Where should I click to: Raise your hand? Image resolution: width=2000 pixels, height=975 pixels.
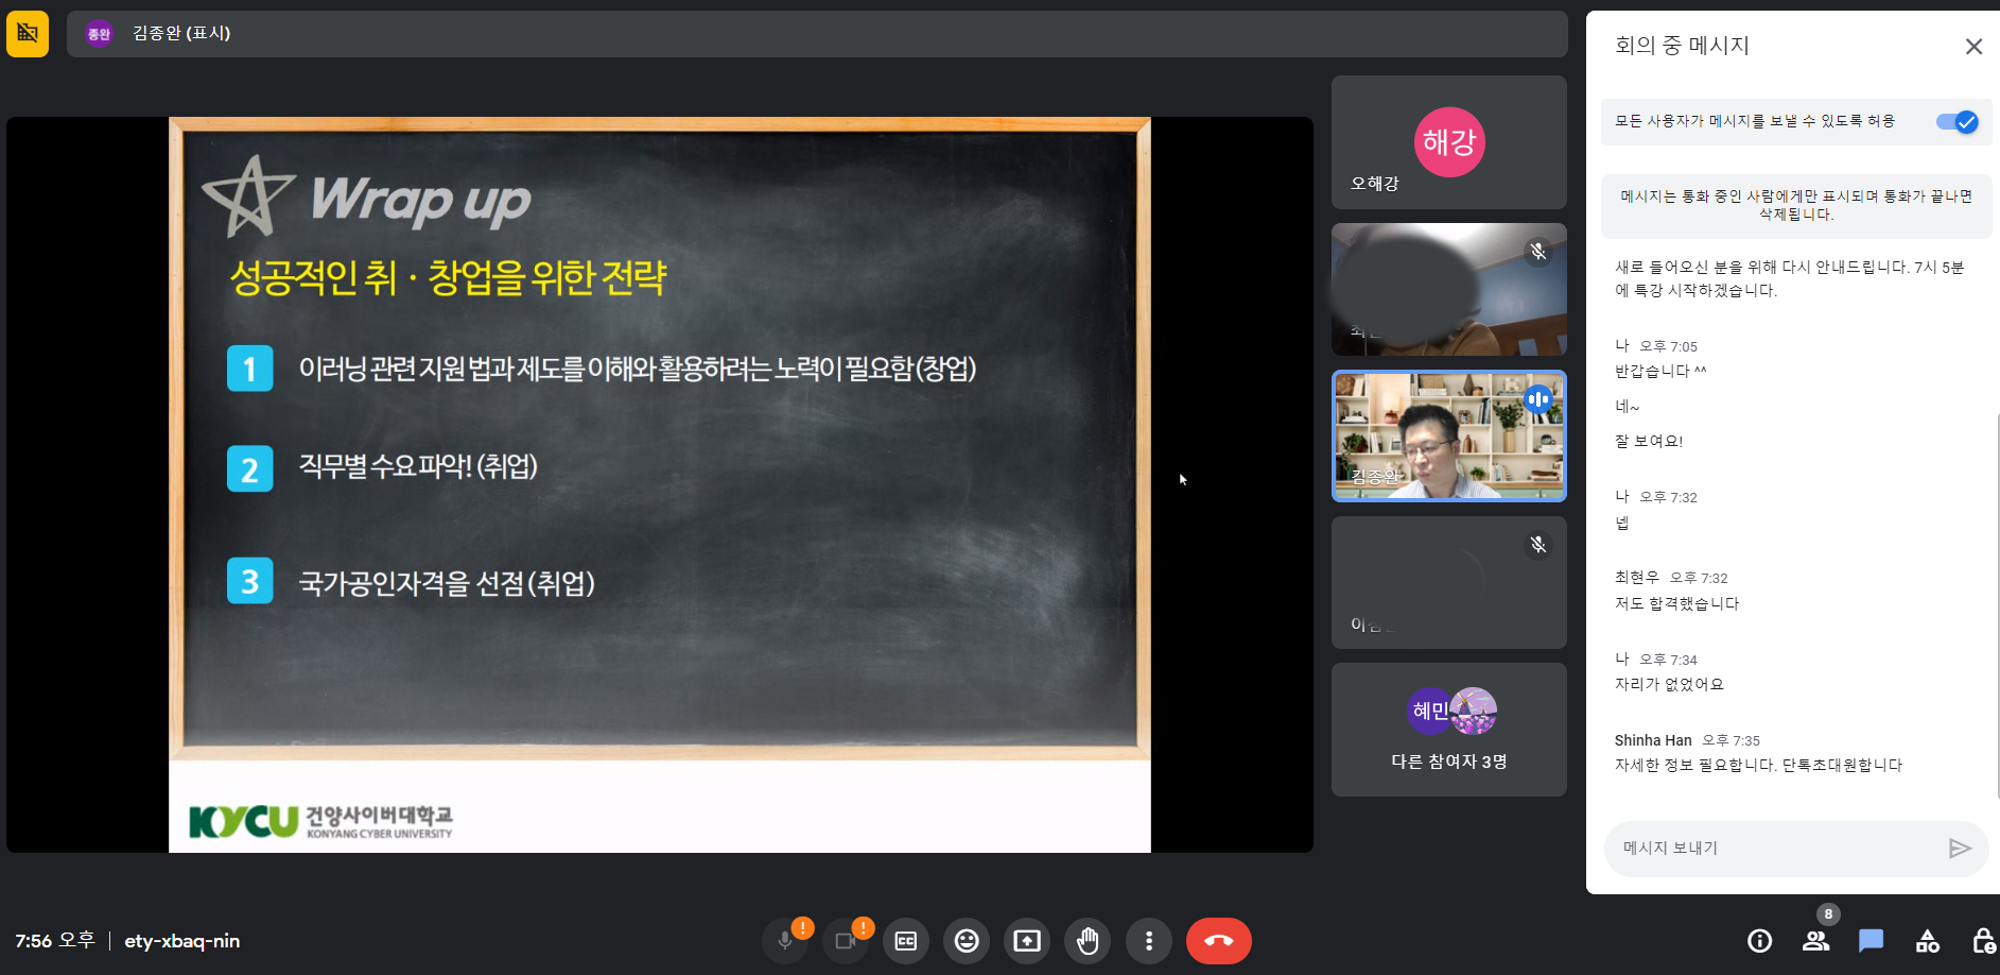[x=1088, y=941]
